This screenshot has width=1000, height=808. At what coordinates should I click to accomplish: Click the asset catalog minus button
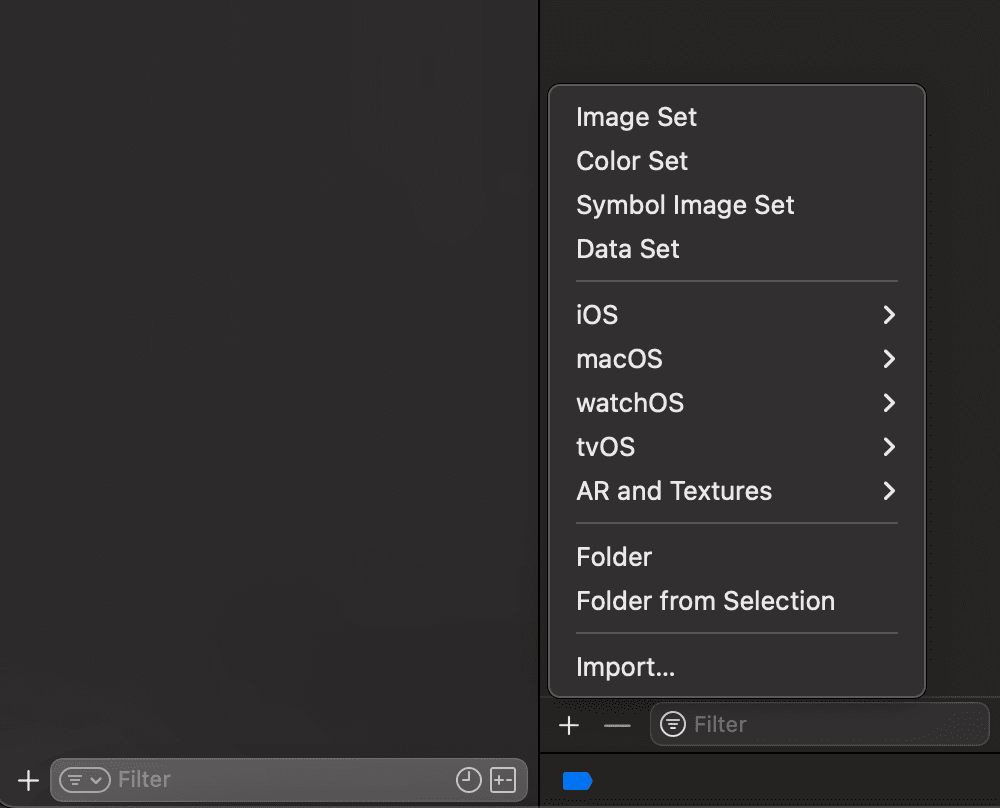(x=617, y=725)
